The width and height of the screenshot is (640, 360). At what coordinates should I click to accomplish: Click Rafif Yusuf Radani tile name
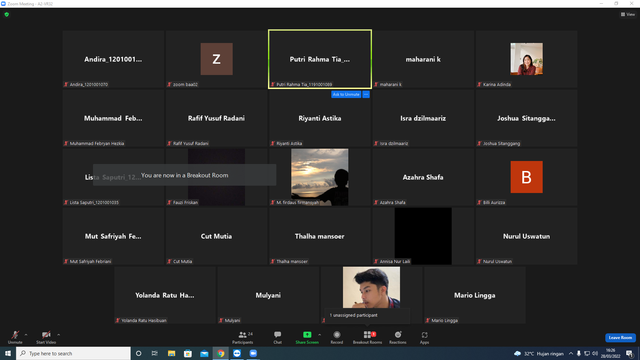216,118
